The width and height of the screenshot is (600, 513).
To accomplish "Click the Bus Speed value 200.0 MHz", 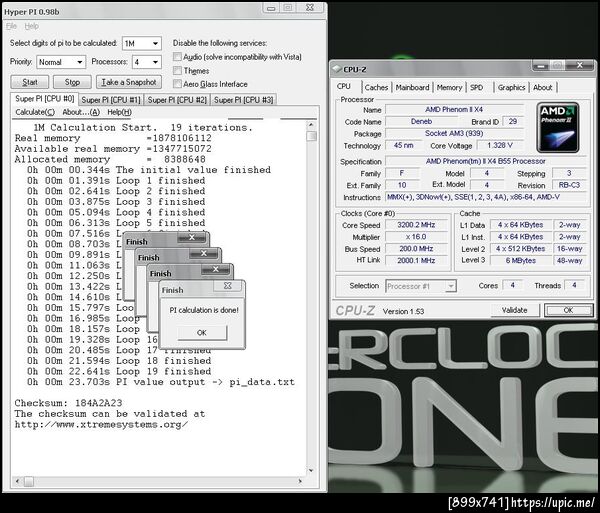I will click(x=416, y=249).
